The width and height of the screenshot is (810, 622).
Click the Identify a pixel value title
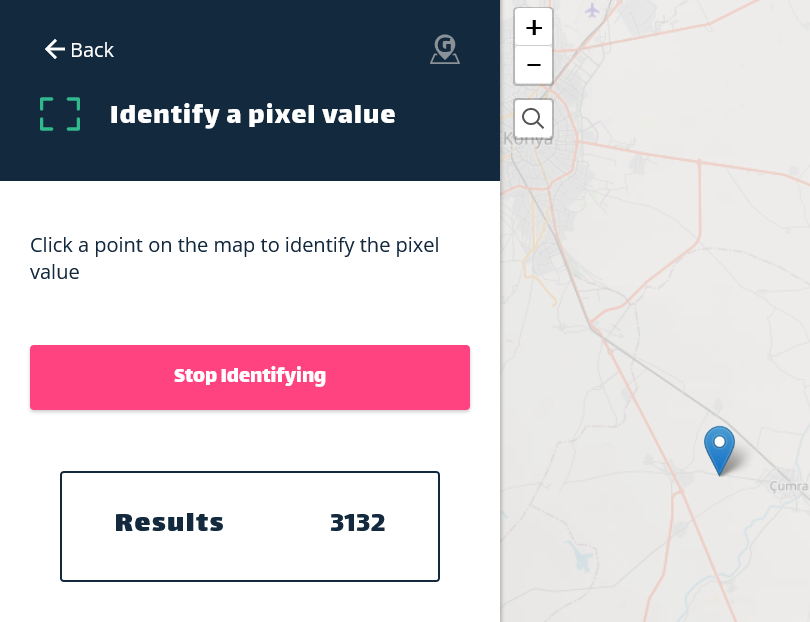[x=252, y=114]
